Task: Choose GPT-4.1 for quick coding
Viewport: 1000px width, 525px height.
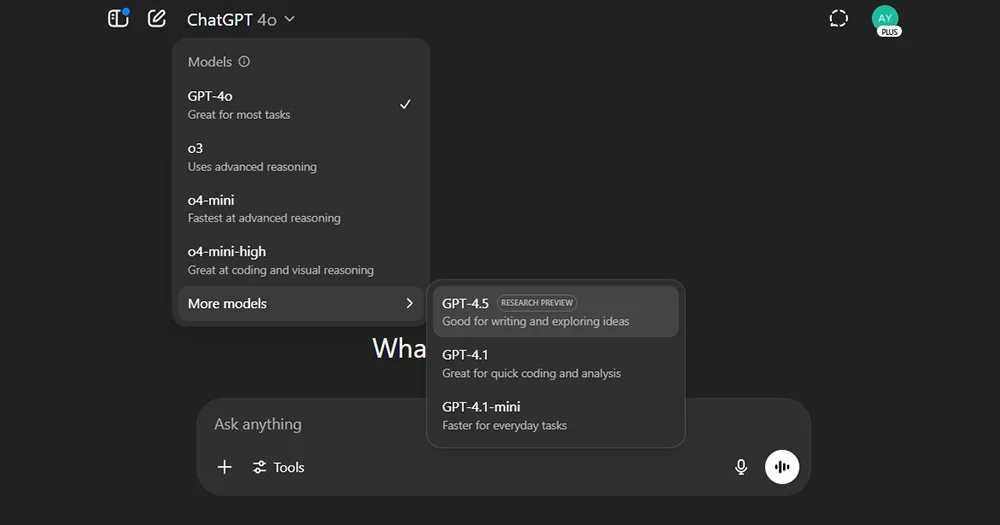Action: [x=555, y=363]
